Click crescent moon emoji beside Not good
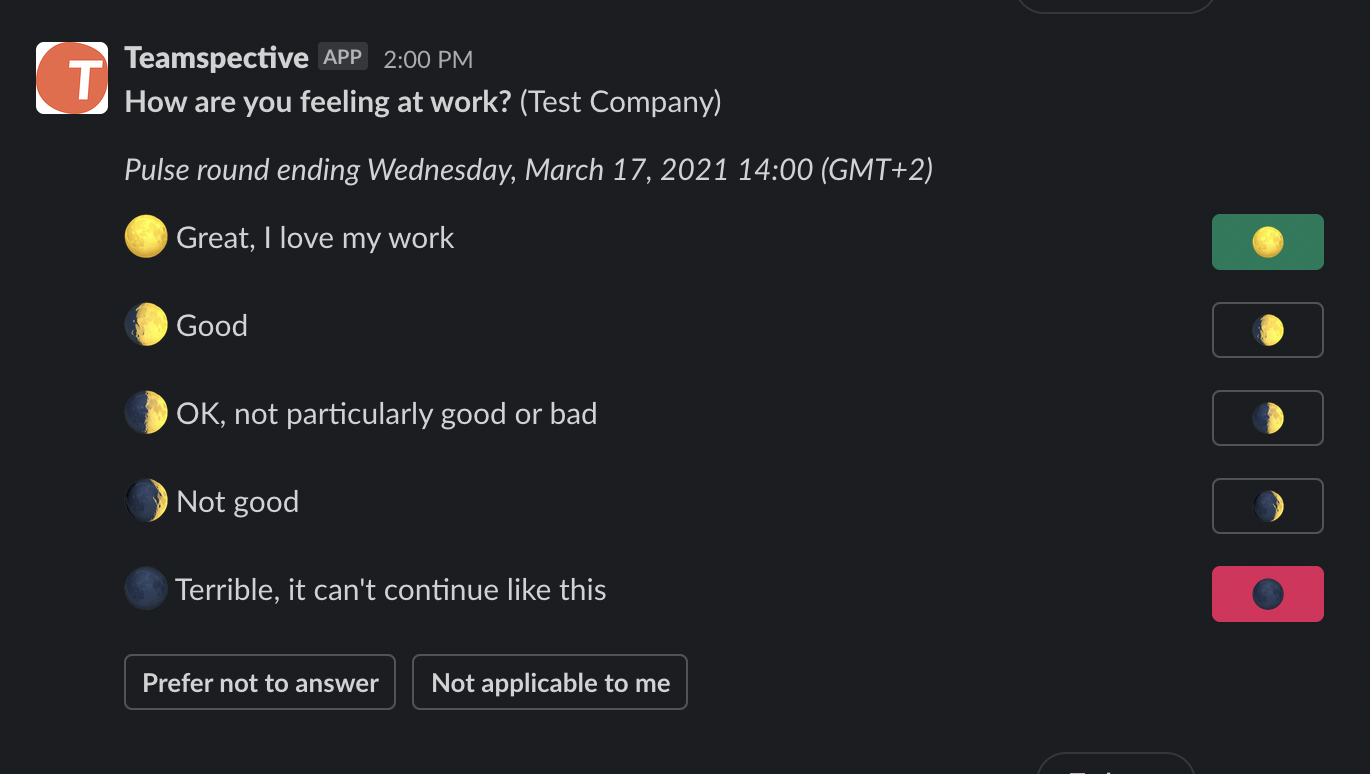 click(x=146, y=501)
